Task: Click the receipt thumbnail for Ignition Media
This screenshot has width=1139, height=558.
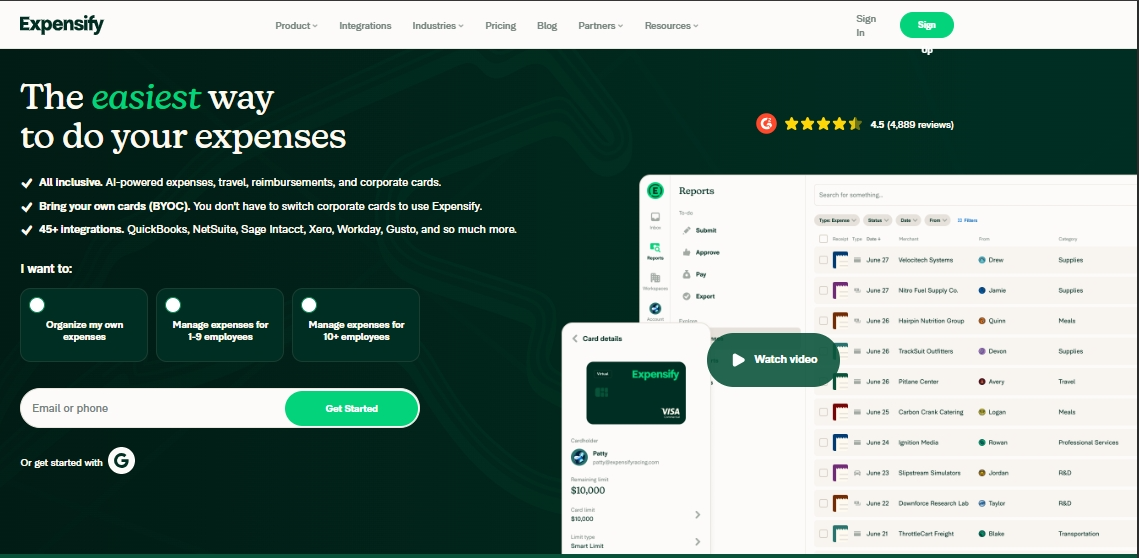Action: click(840, 442)
